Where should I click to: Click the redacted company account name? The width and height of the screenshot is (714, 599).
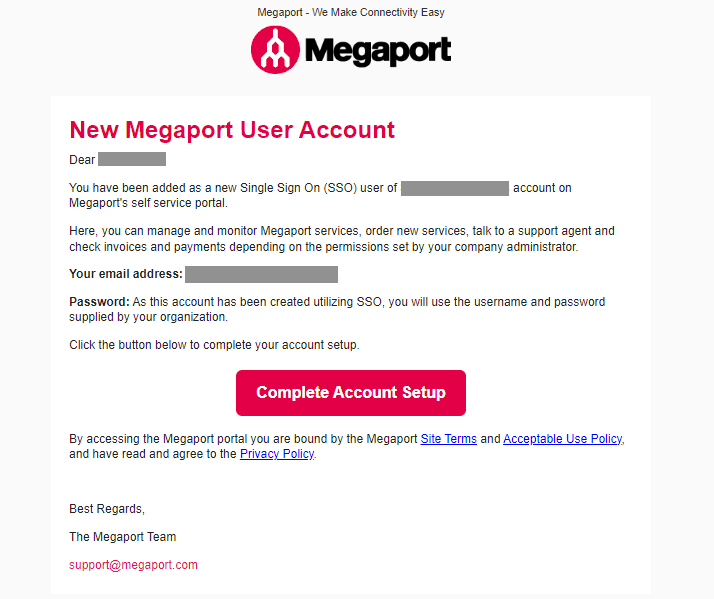[455, 188]
